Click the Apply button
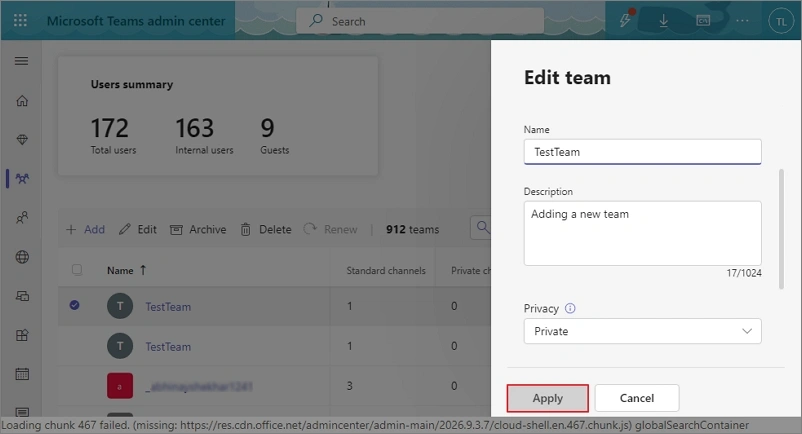Viewport: 802px width, 434px height. [547, 398]
